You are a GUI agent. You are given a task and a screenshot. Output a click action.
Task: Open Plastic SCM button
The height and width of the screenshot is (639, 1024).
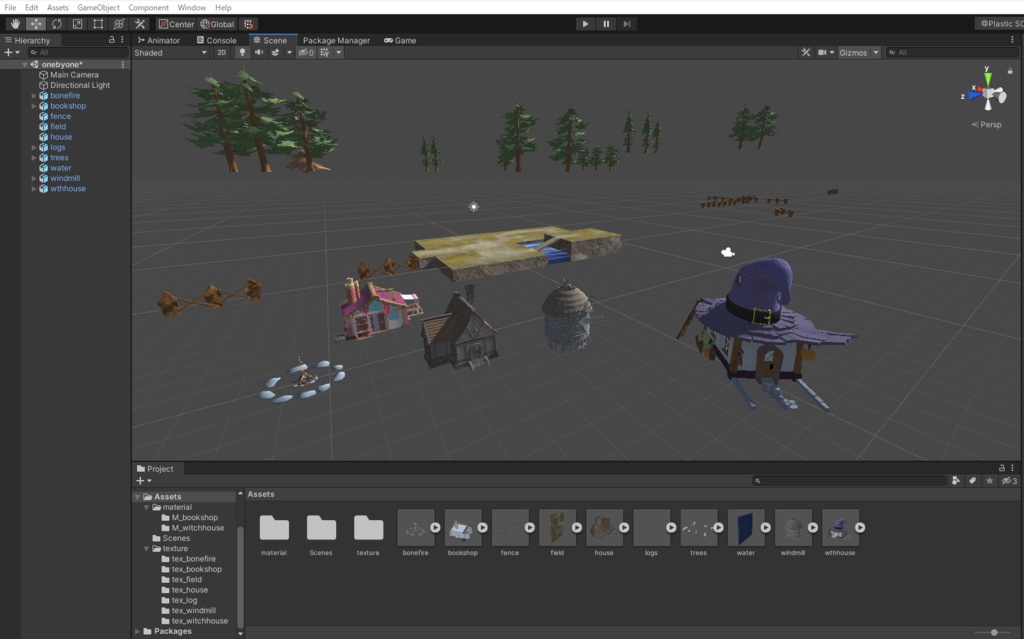(1000, 24)
